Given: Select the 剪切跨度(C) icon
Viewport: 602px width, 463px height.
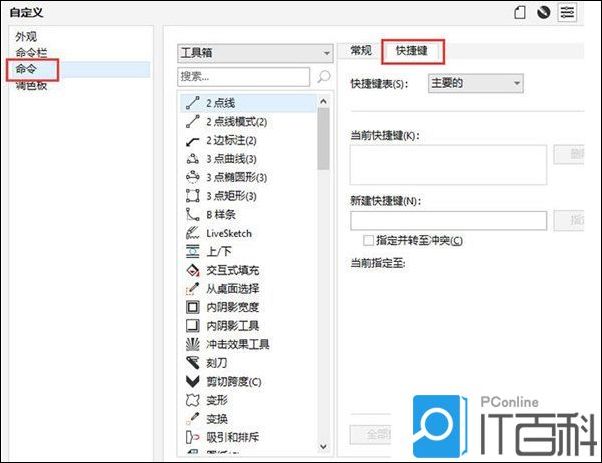Looking at the screenshot, I should (192, 381).
